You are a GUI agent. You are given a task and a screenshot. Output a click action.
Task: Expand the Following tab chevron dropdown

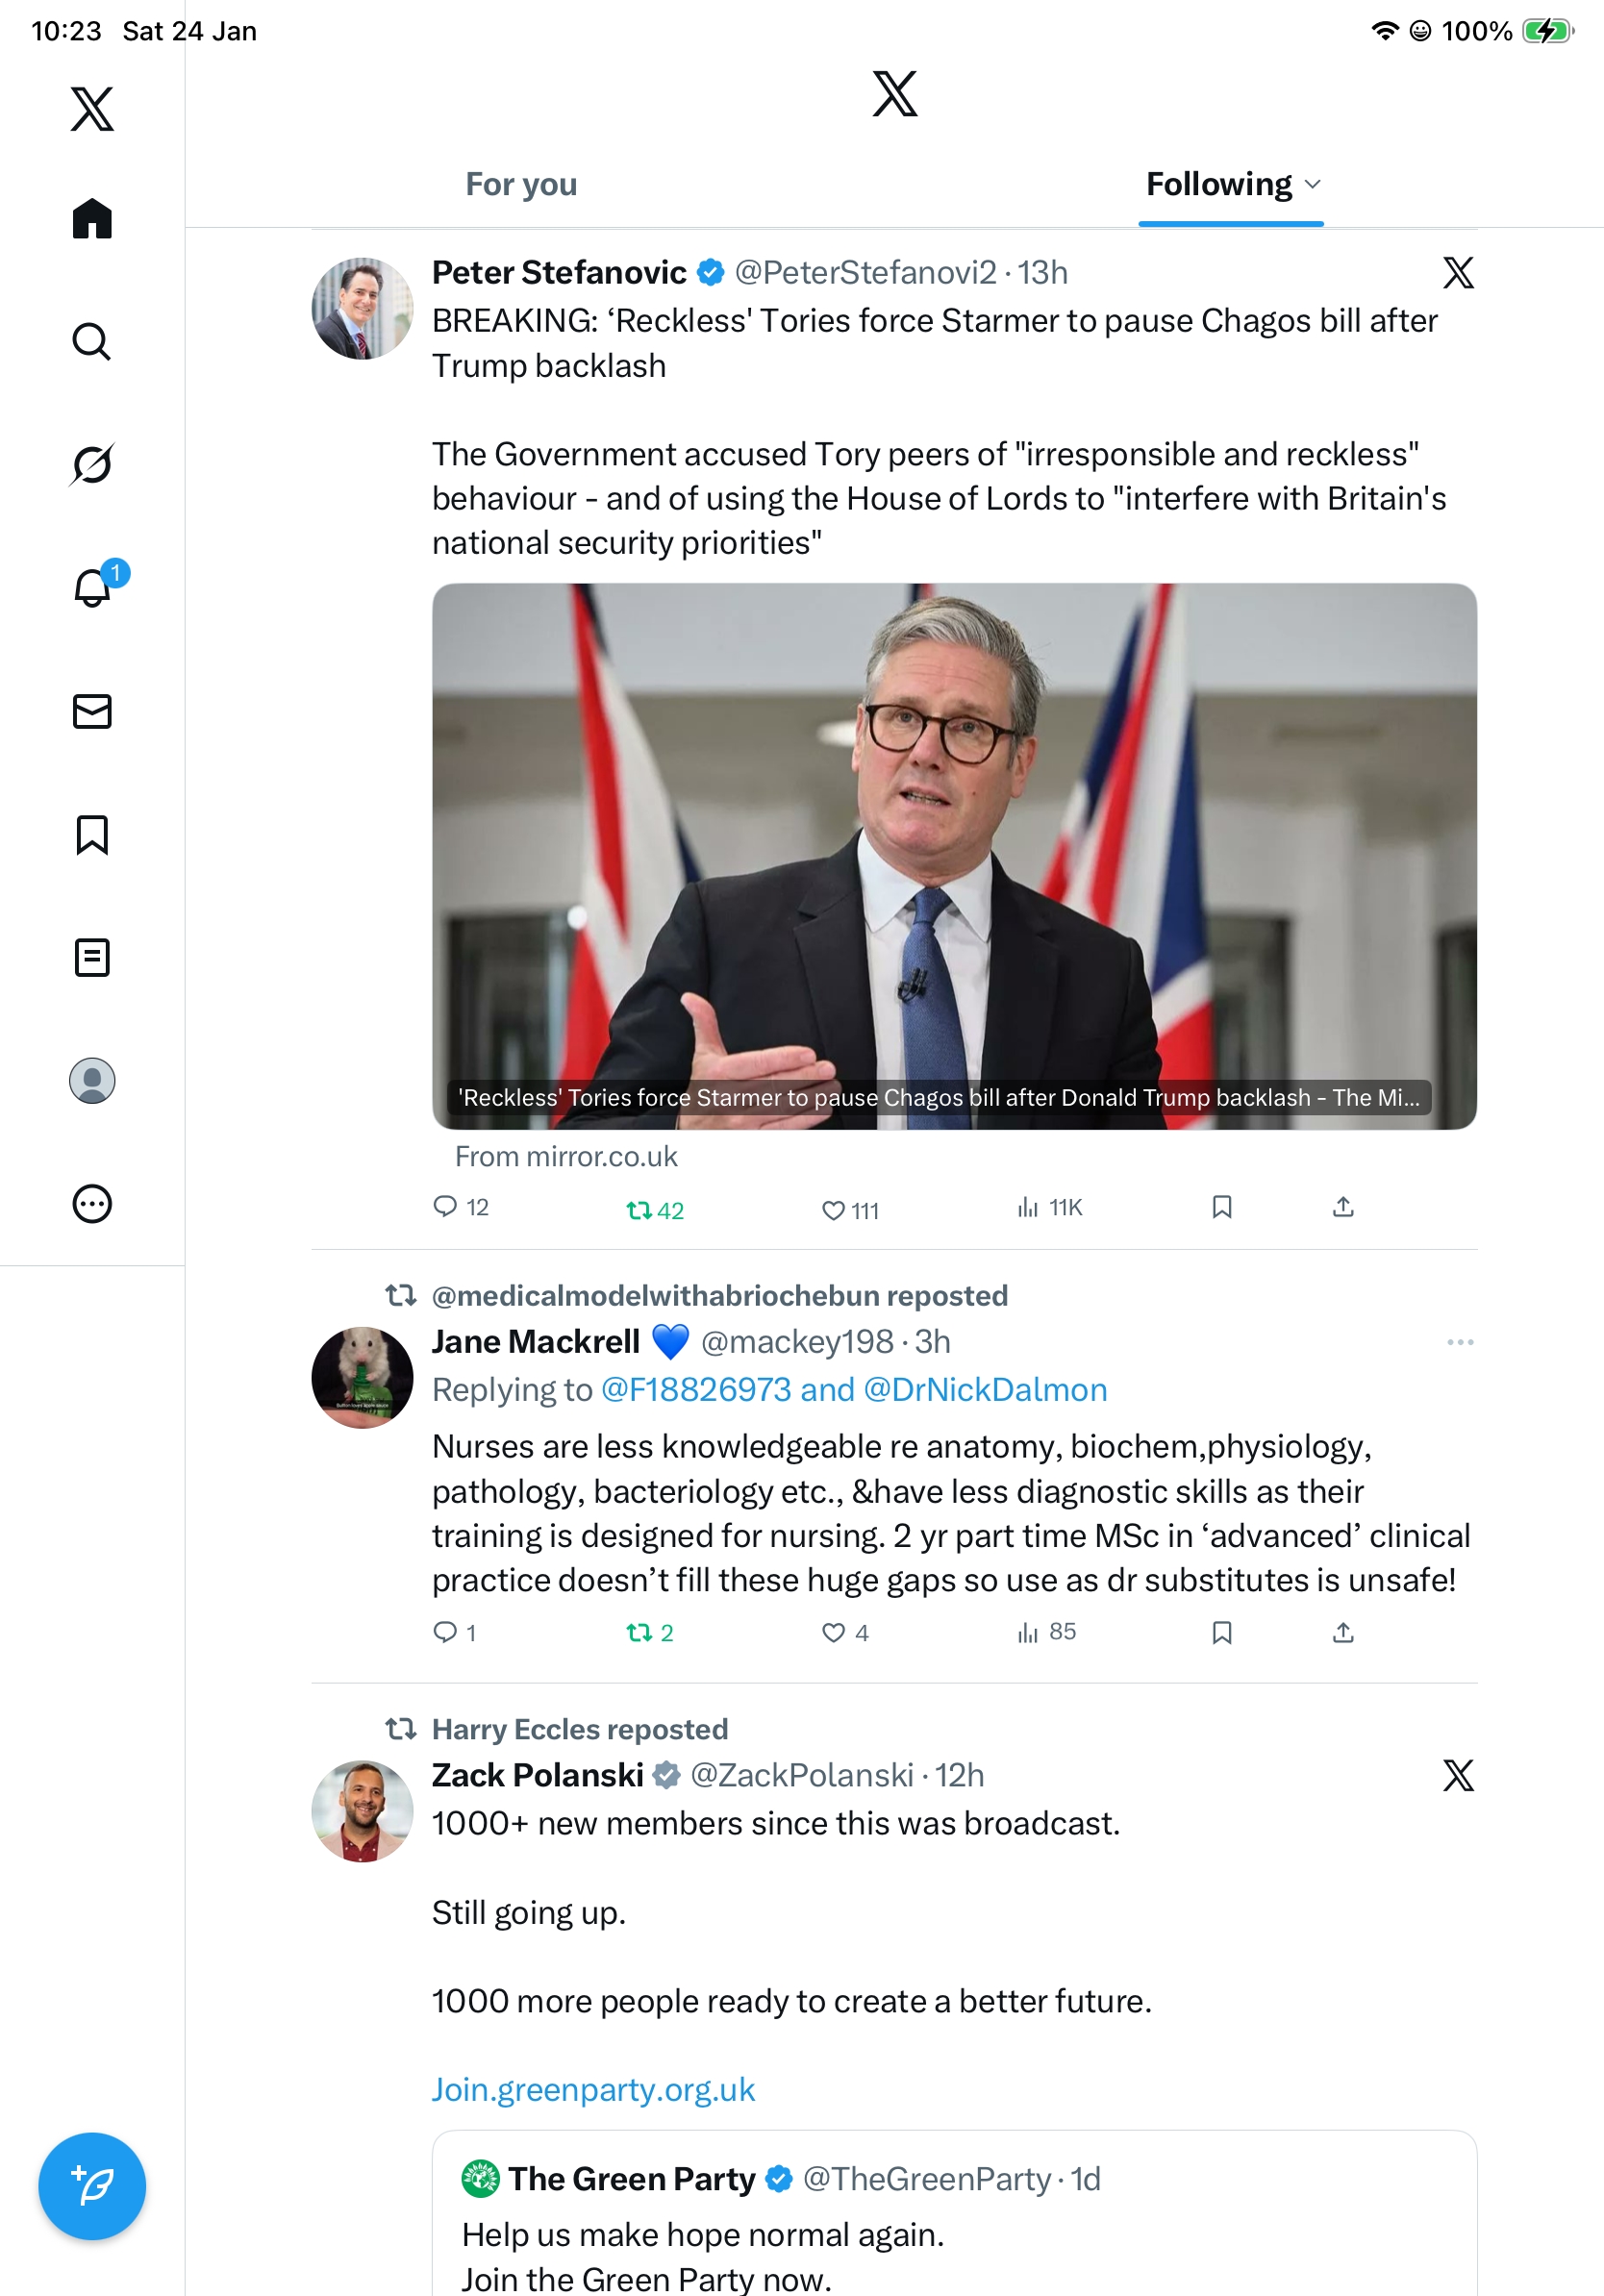pos(1313,184)
